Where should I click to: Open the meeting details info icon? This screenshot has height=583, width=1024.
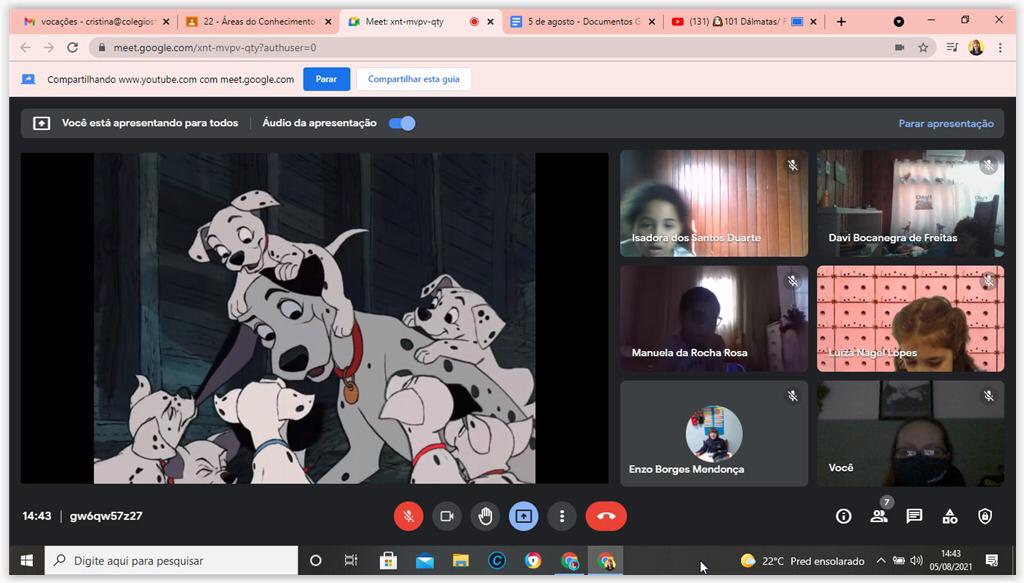(843, 516)
